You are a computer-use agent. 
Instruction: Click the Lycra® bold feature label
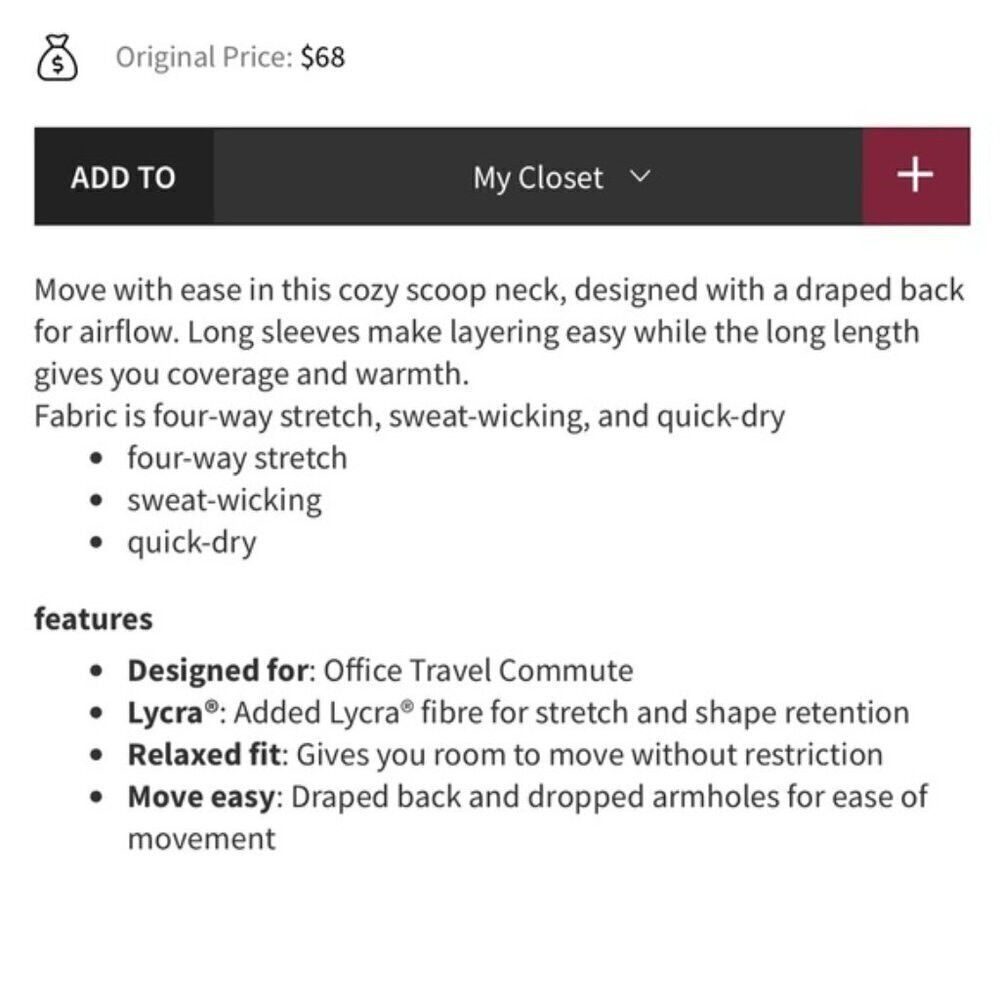(173, 712)
